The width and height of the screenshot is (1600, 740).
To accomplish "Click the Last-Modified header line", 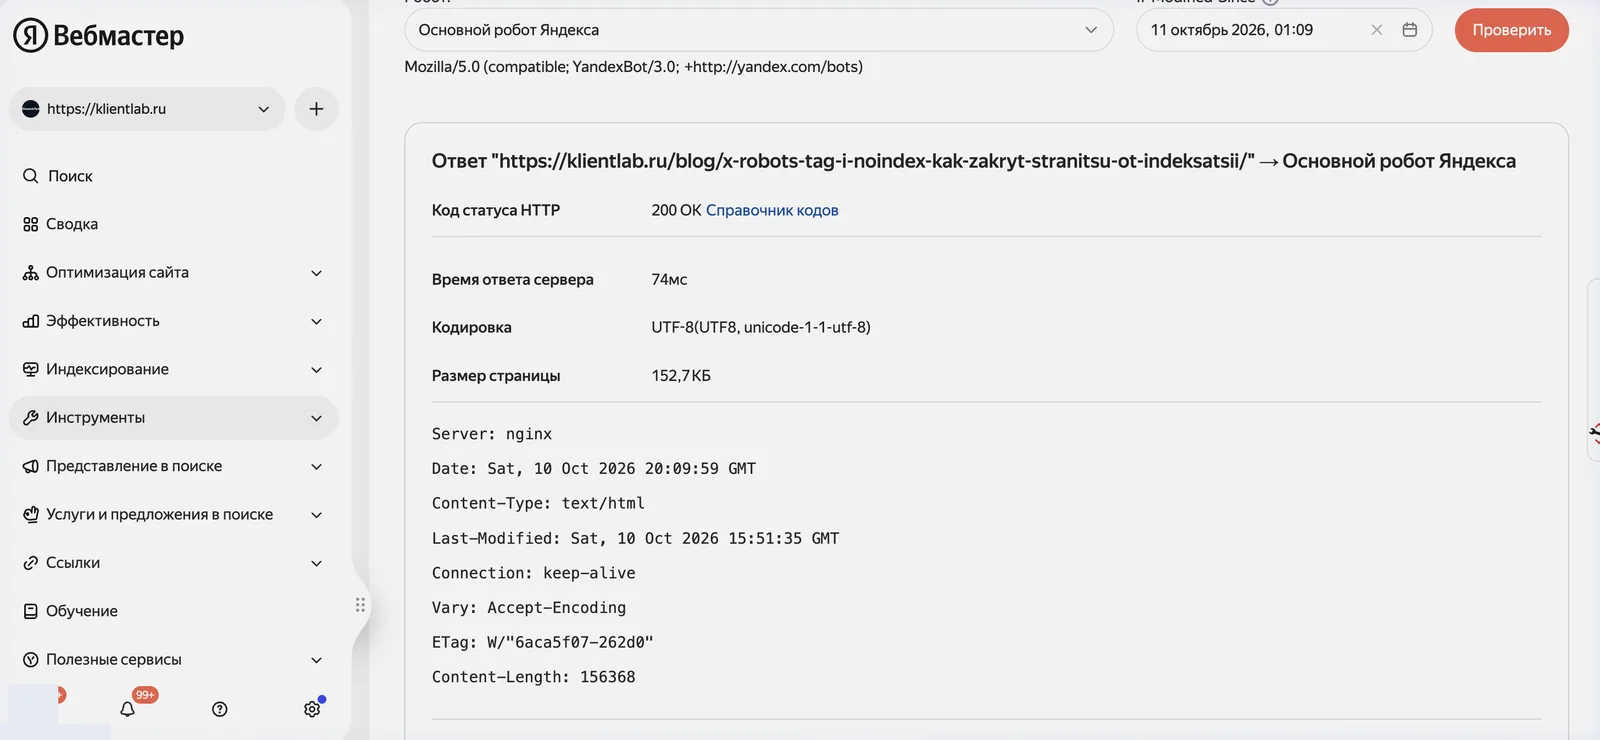I will click(x=635, y=538).
